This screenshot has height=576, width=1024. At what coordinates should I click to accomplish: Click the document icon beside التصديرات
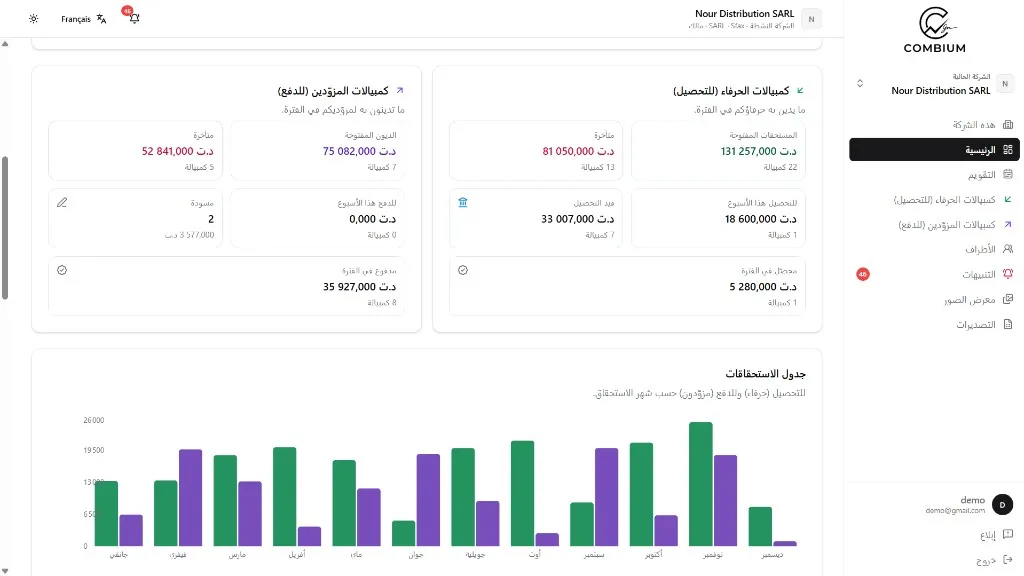(x=1008, y=324)
